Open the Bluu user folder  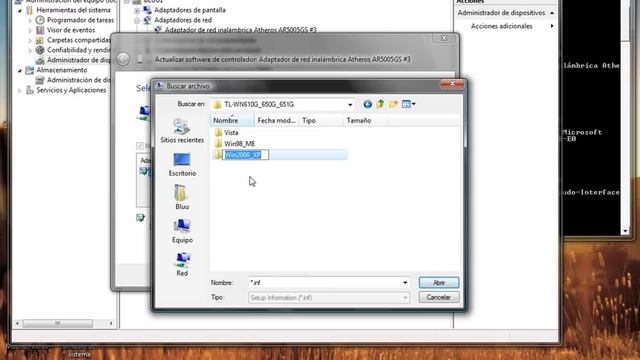(182, 198)
